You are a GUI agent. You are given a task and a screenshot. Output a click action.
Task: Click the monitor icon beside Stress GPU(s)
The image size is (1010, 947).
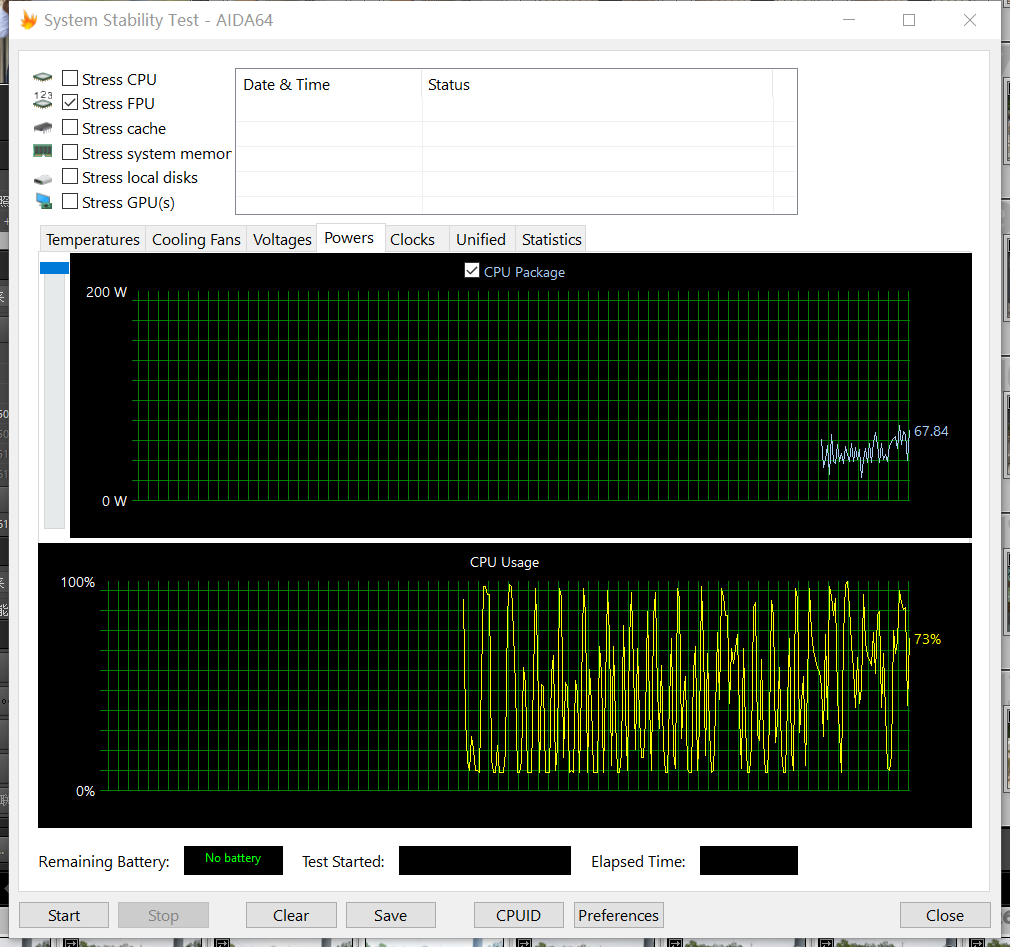pyautogui.click(x=43, y=202)
